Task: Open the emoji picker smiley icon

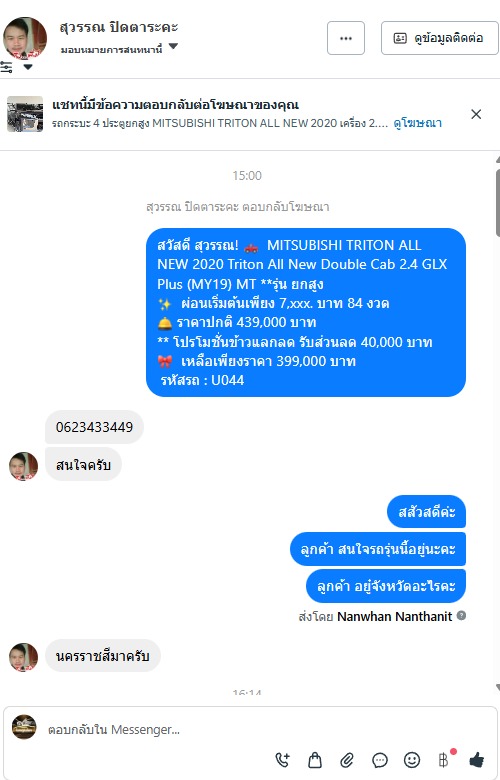Action: coord(412,760)
